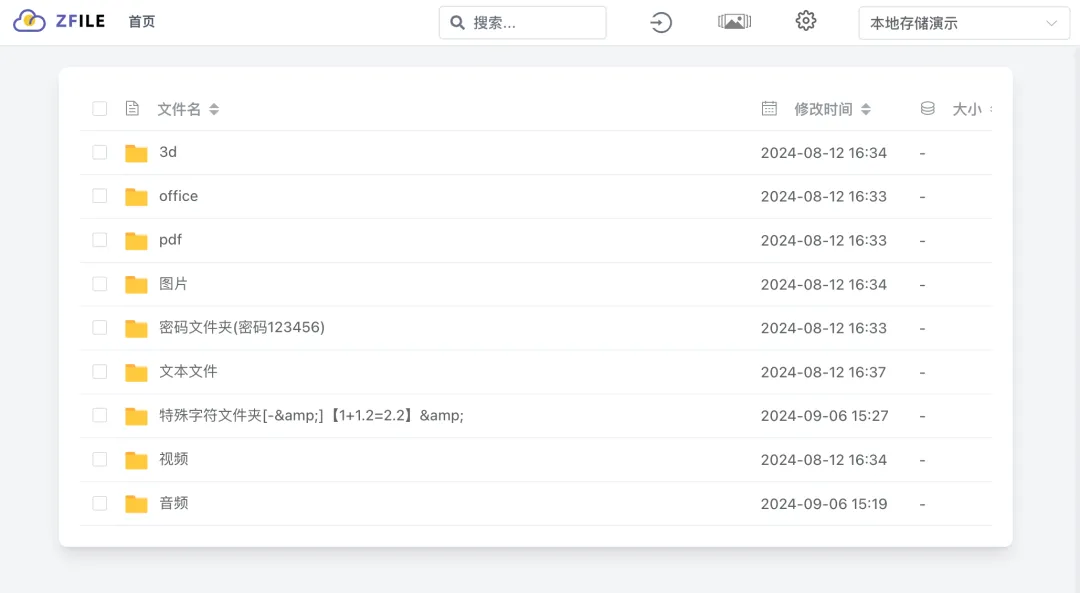The height and width of the screenshot is (593, 1080).
Task: Click the magnifier search icon
Action: (x=457, y=23)
